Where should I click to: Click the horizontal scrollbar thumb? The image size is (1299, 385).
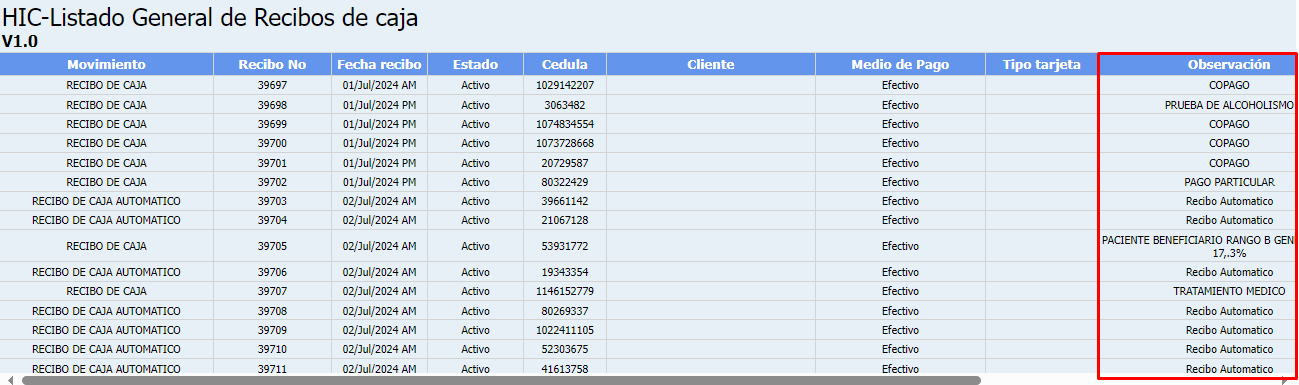pos(501,380)
